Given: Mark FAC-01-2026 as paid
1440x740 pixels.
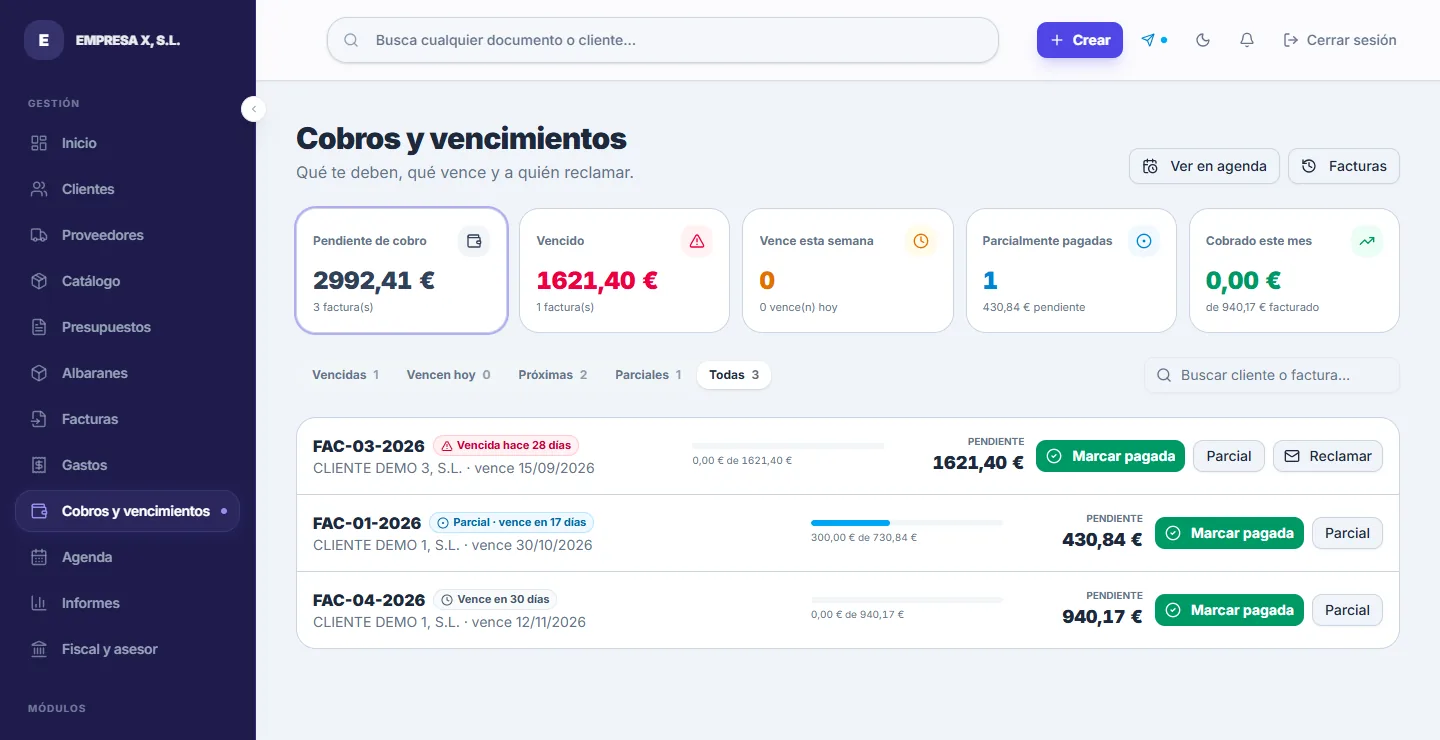Looking at the screenshot, I should [1229, 533].
